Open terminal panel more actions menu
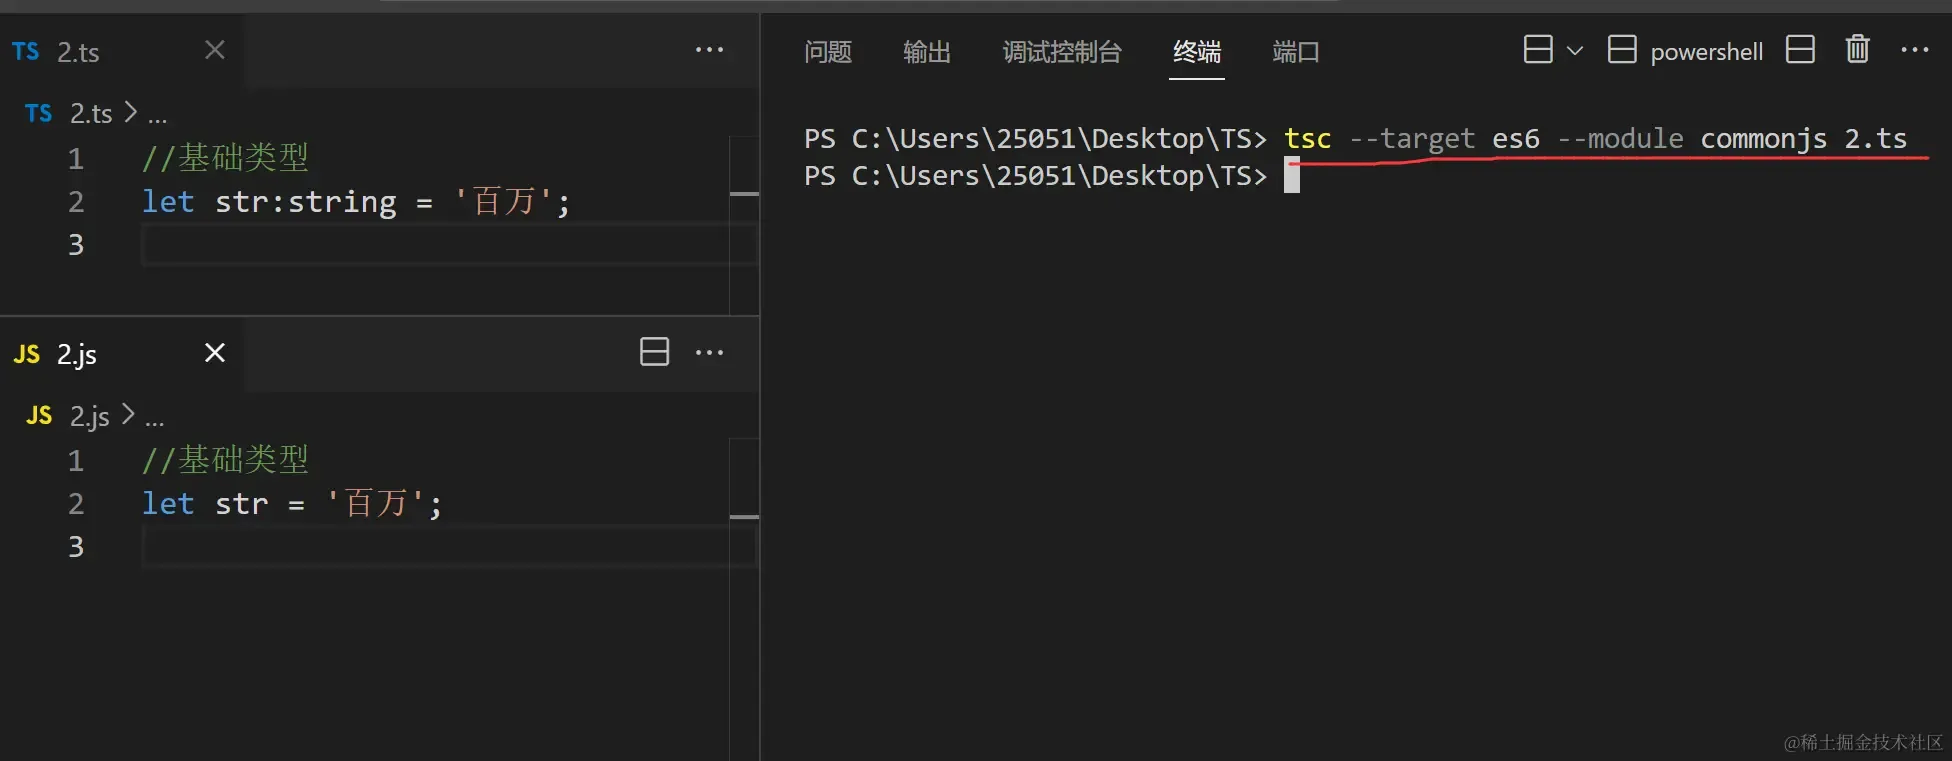Screen dimensions: 1952x761 pos(1914,50)
